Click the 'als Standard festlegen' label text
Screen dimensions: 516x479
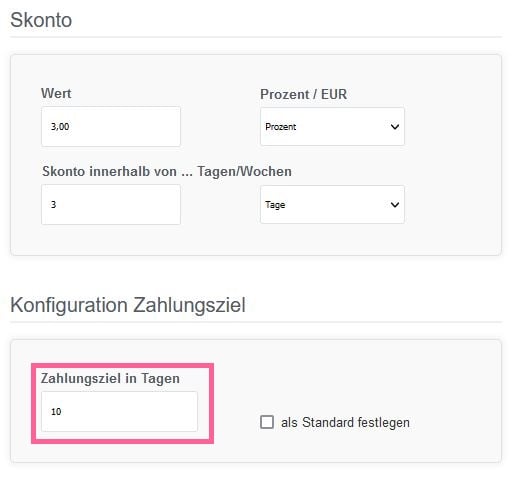point(345,422)
